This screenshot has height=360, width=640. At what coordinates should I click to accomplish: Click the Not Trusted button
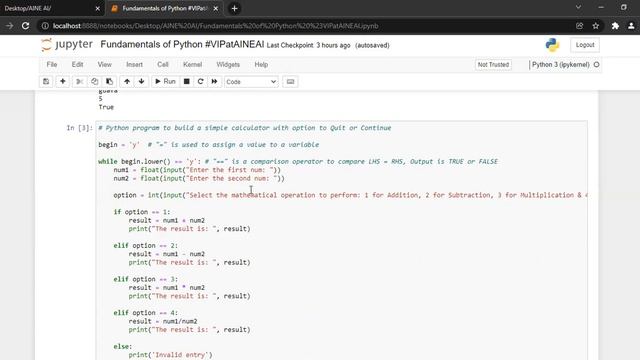click(493, 64)
